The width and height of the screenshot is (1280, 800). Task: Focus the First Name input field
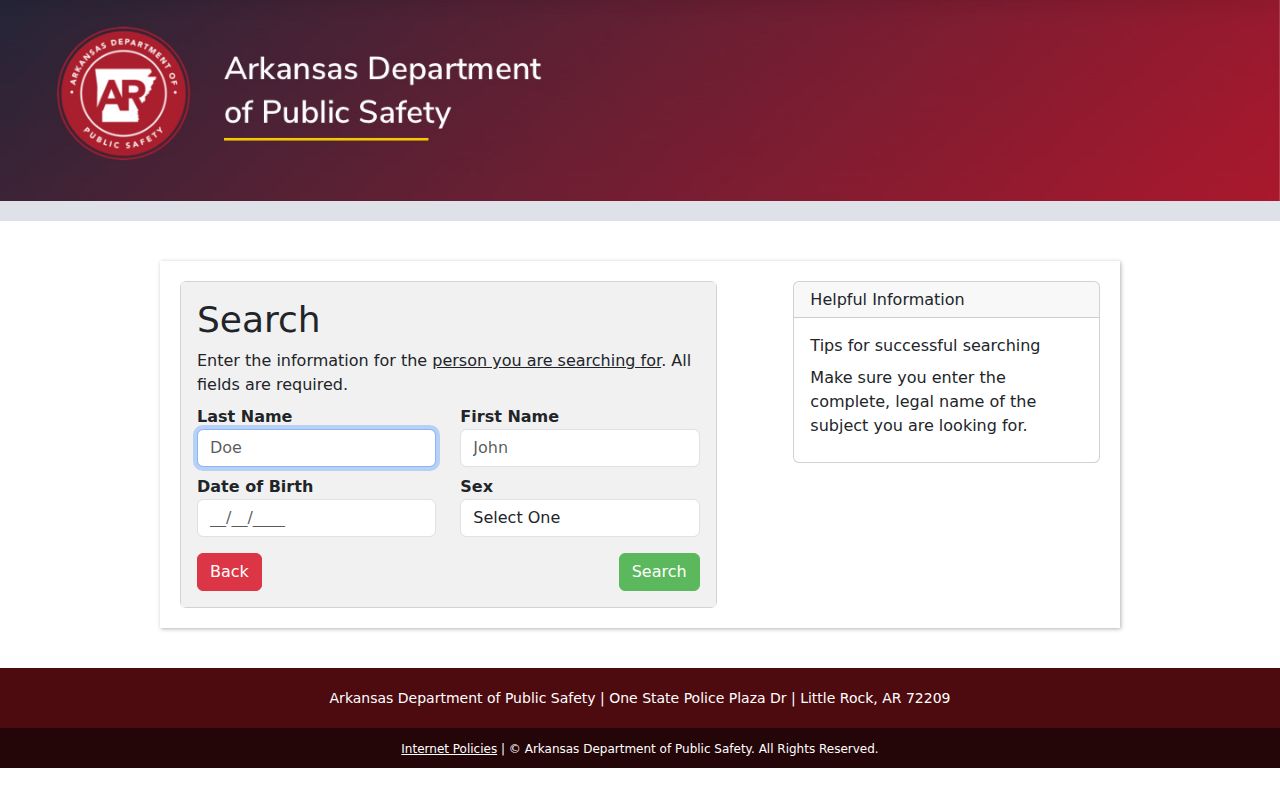pyautogui.click(x=580, y=448)
